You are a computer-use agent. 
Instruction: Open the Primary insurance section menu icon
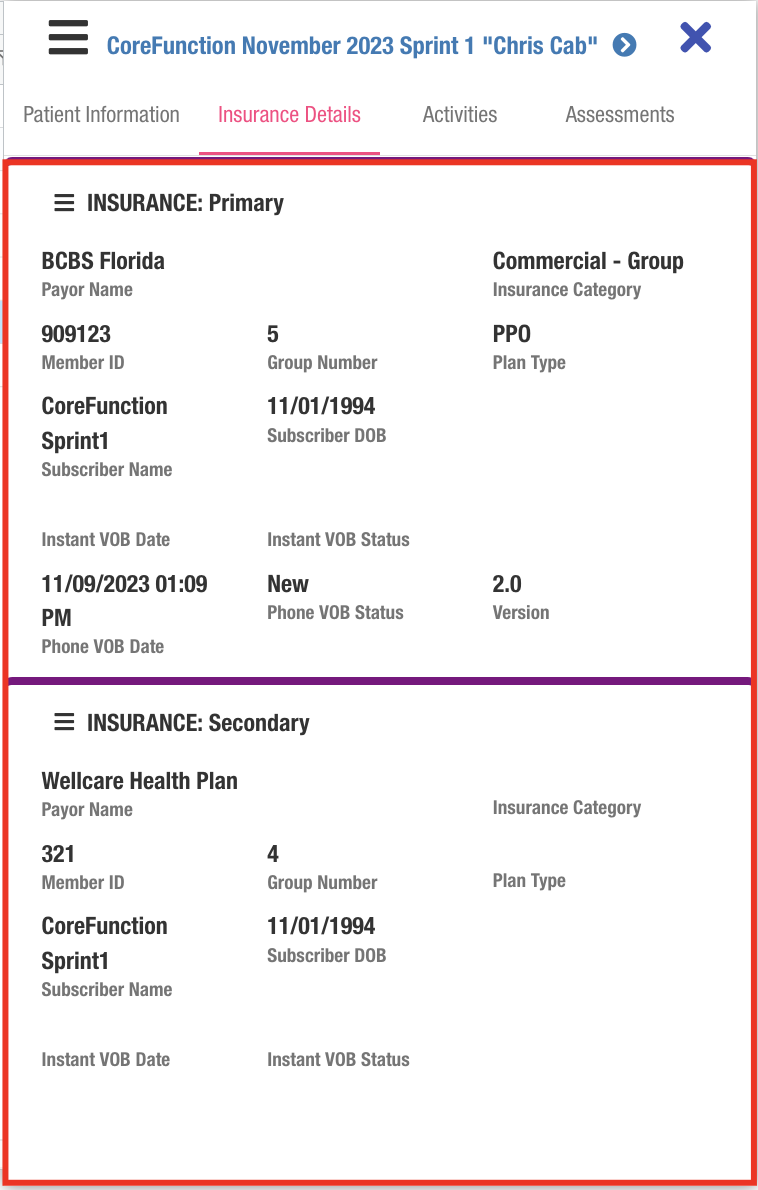tap(64, 203)
